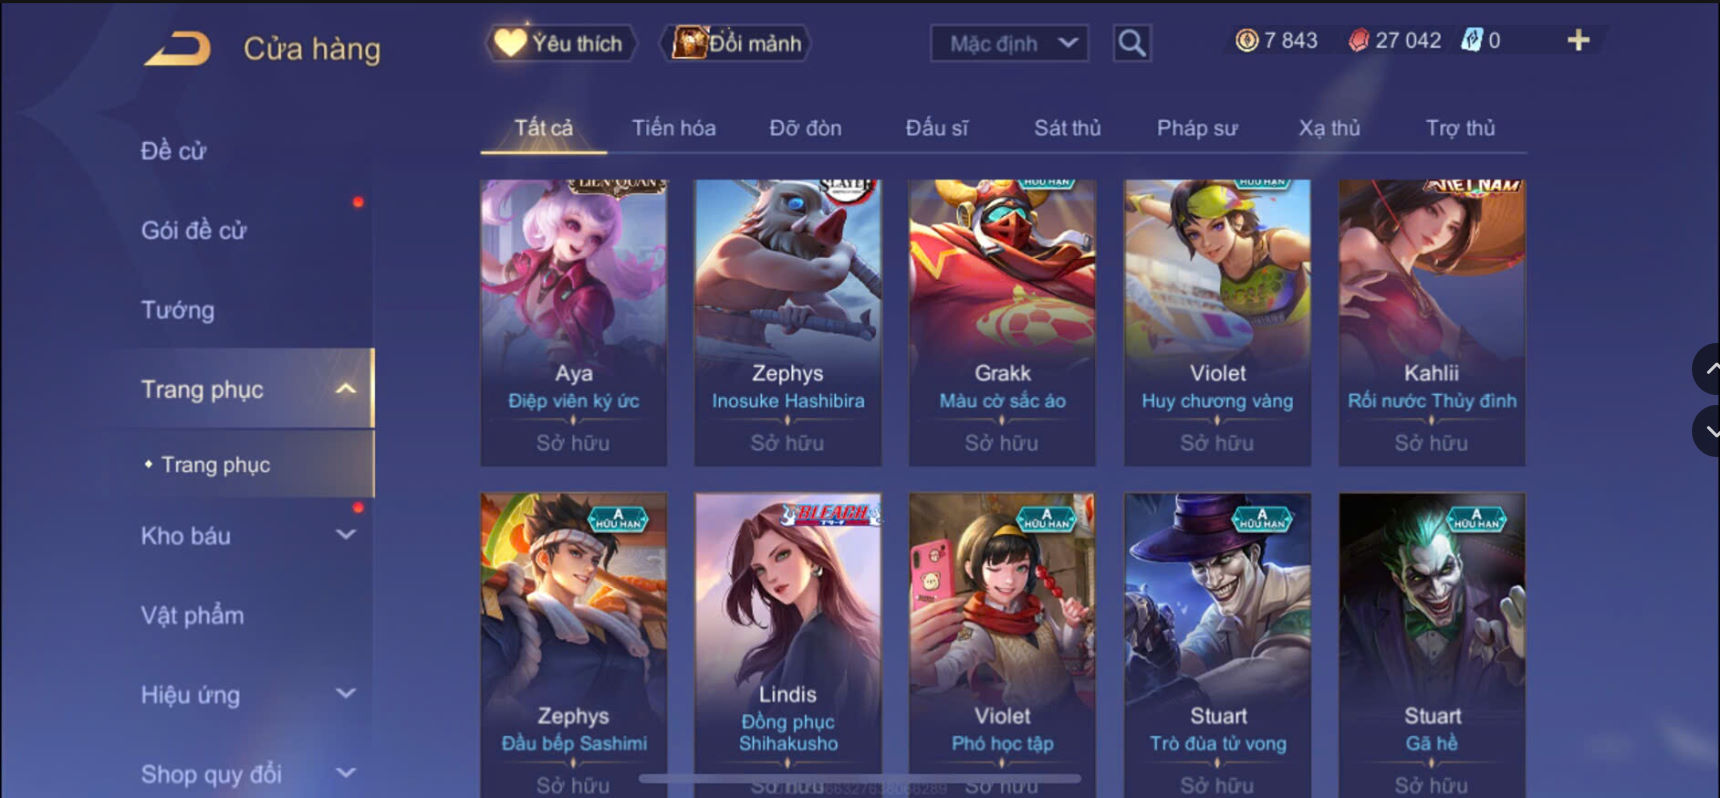Viewport: 1720px width, 798px height.
Task: Tap the red ruby currency icon
Action: click(1358, 40)
